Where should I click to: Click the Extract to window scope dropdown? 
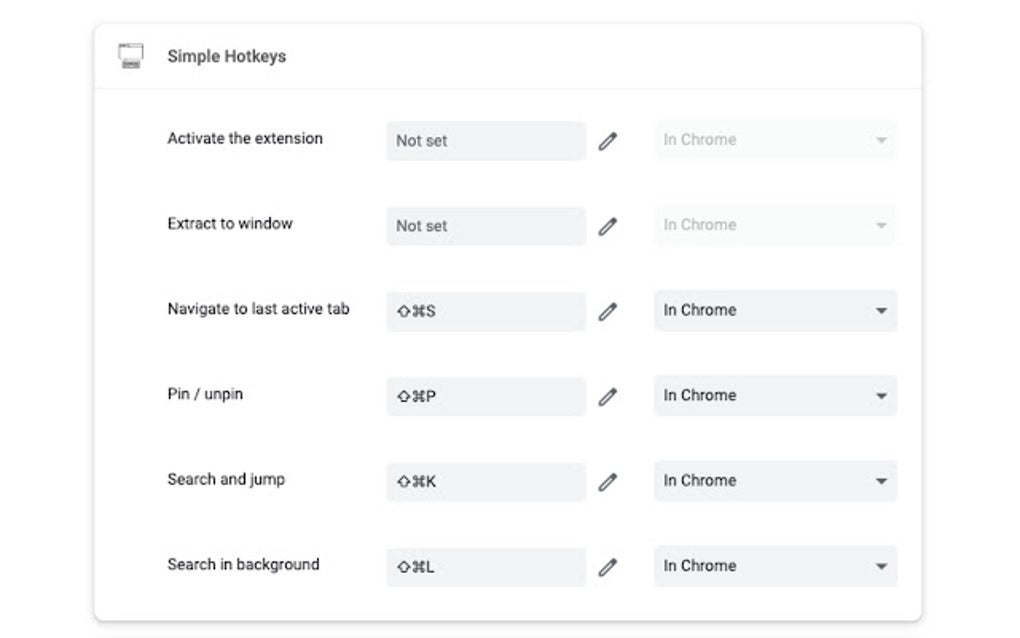tap(775, 225)
